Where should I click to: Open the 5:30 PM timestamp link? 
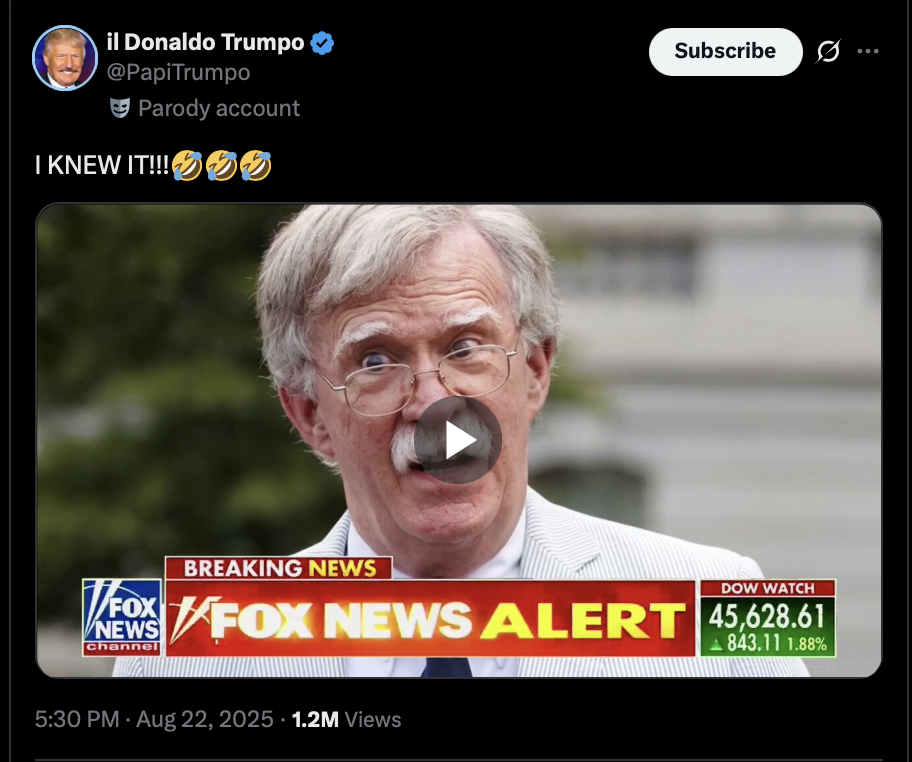click(x=77, y=720)
